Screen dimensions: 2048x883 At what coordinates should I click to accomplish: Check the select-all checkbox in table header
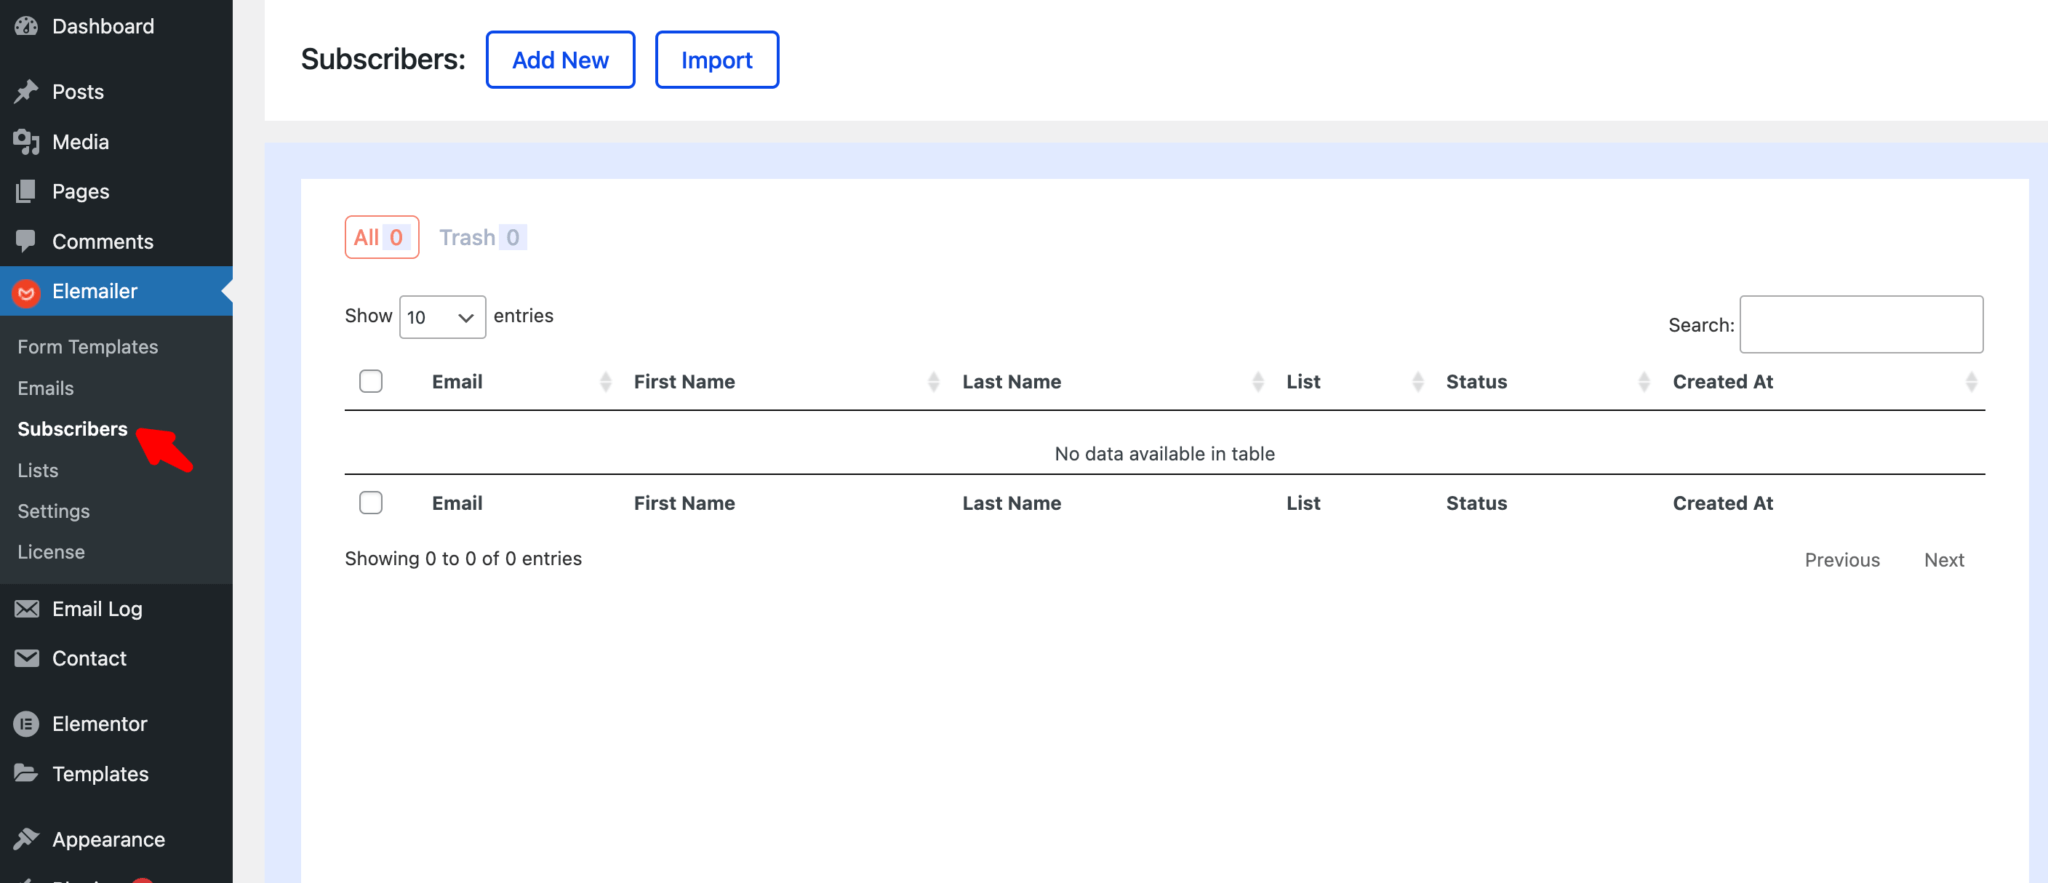(x=371, y=381)
